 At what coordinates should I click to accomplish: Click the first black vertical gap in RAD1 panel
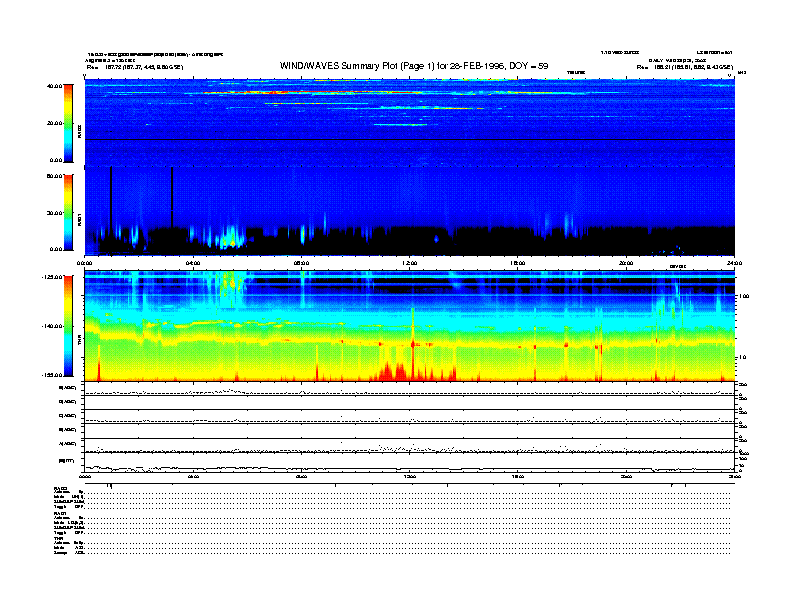coord(111,199)
